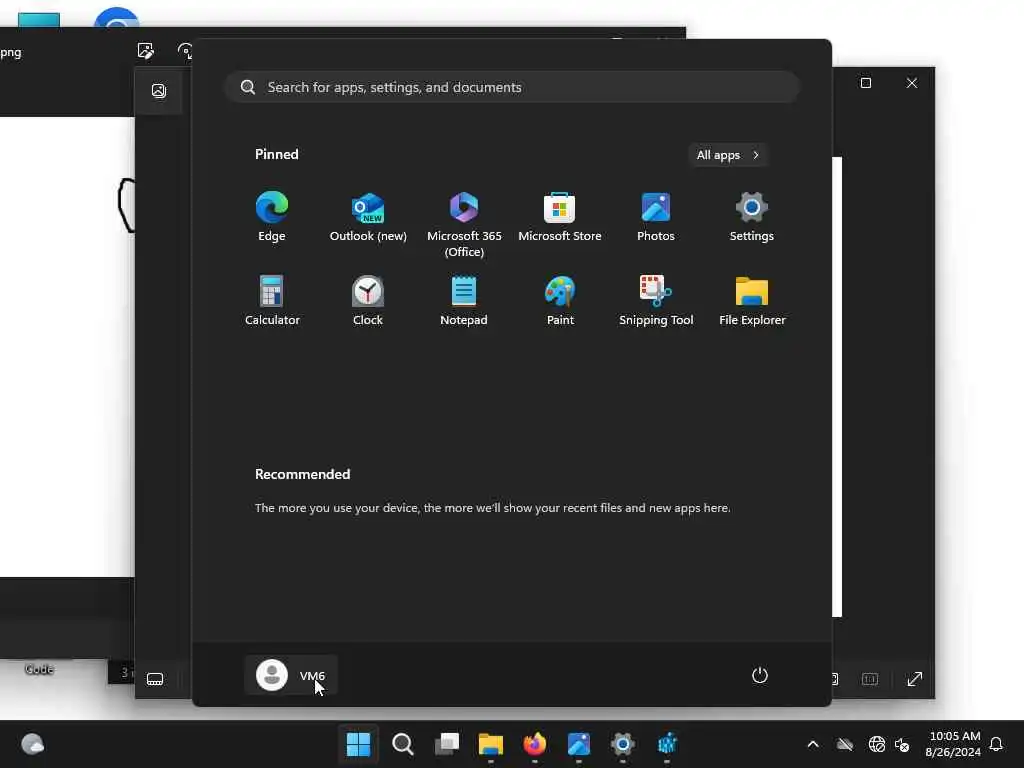This screenshot has width=1024, height=768.
Task: Switch to the Photos app in the taskbar
Action: tap(579, 744)
